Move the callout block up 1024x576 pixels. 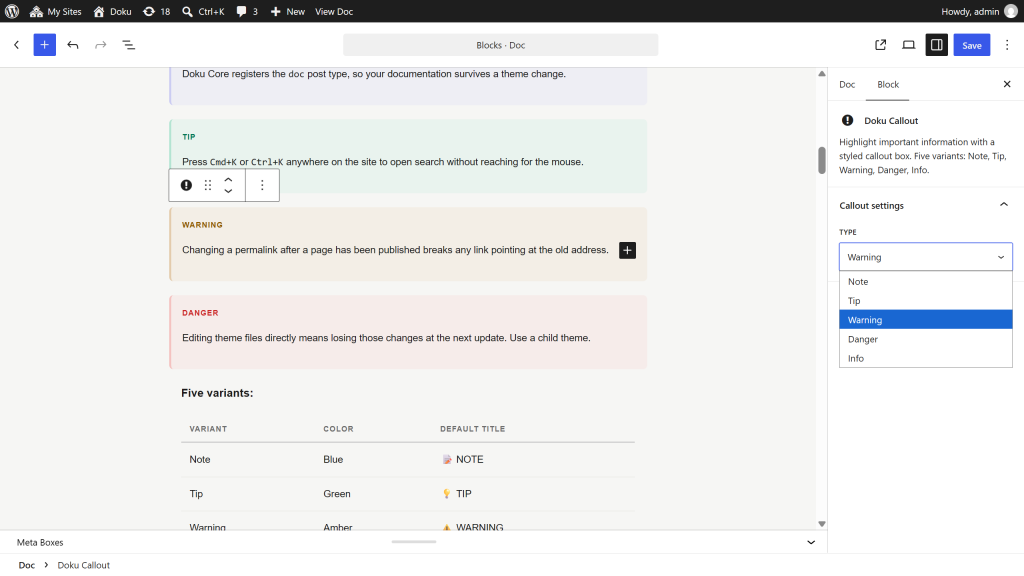tap(228, 179)
